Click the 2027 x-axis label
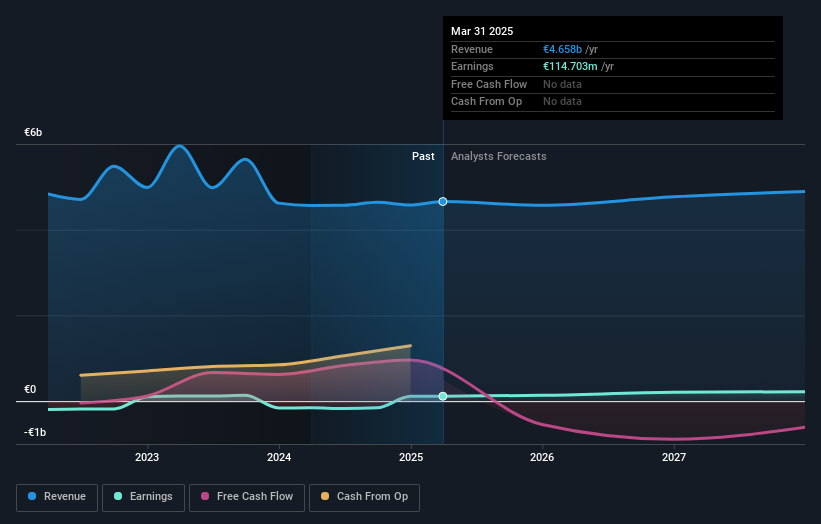821x524 pixels. [x=674, y=458]
